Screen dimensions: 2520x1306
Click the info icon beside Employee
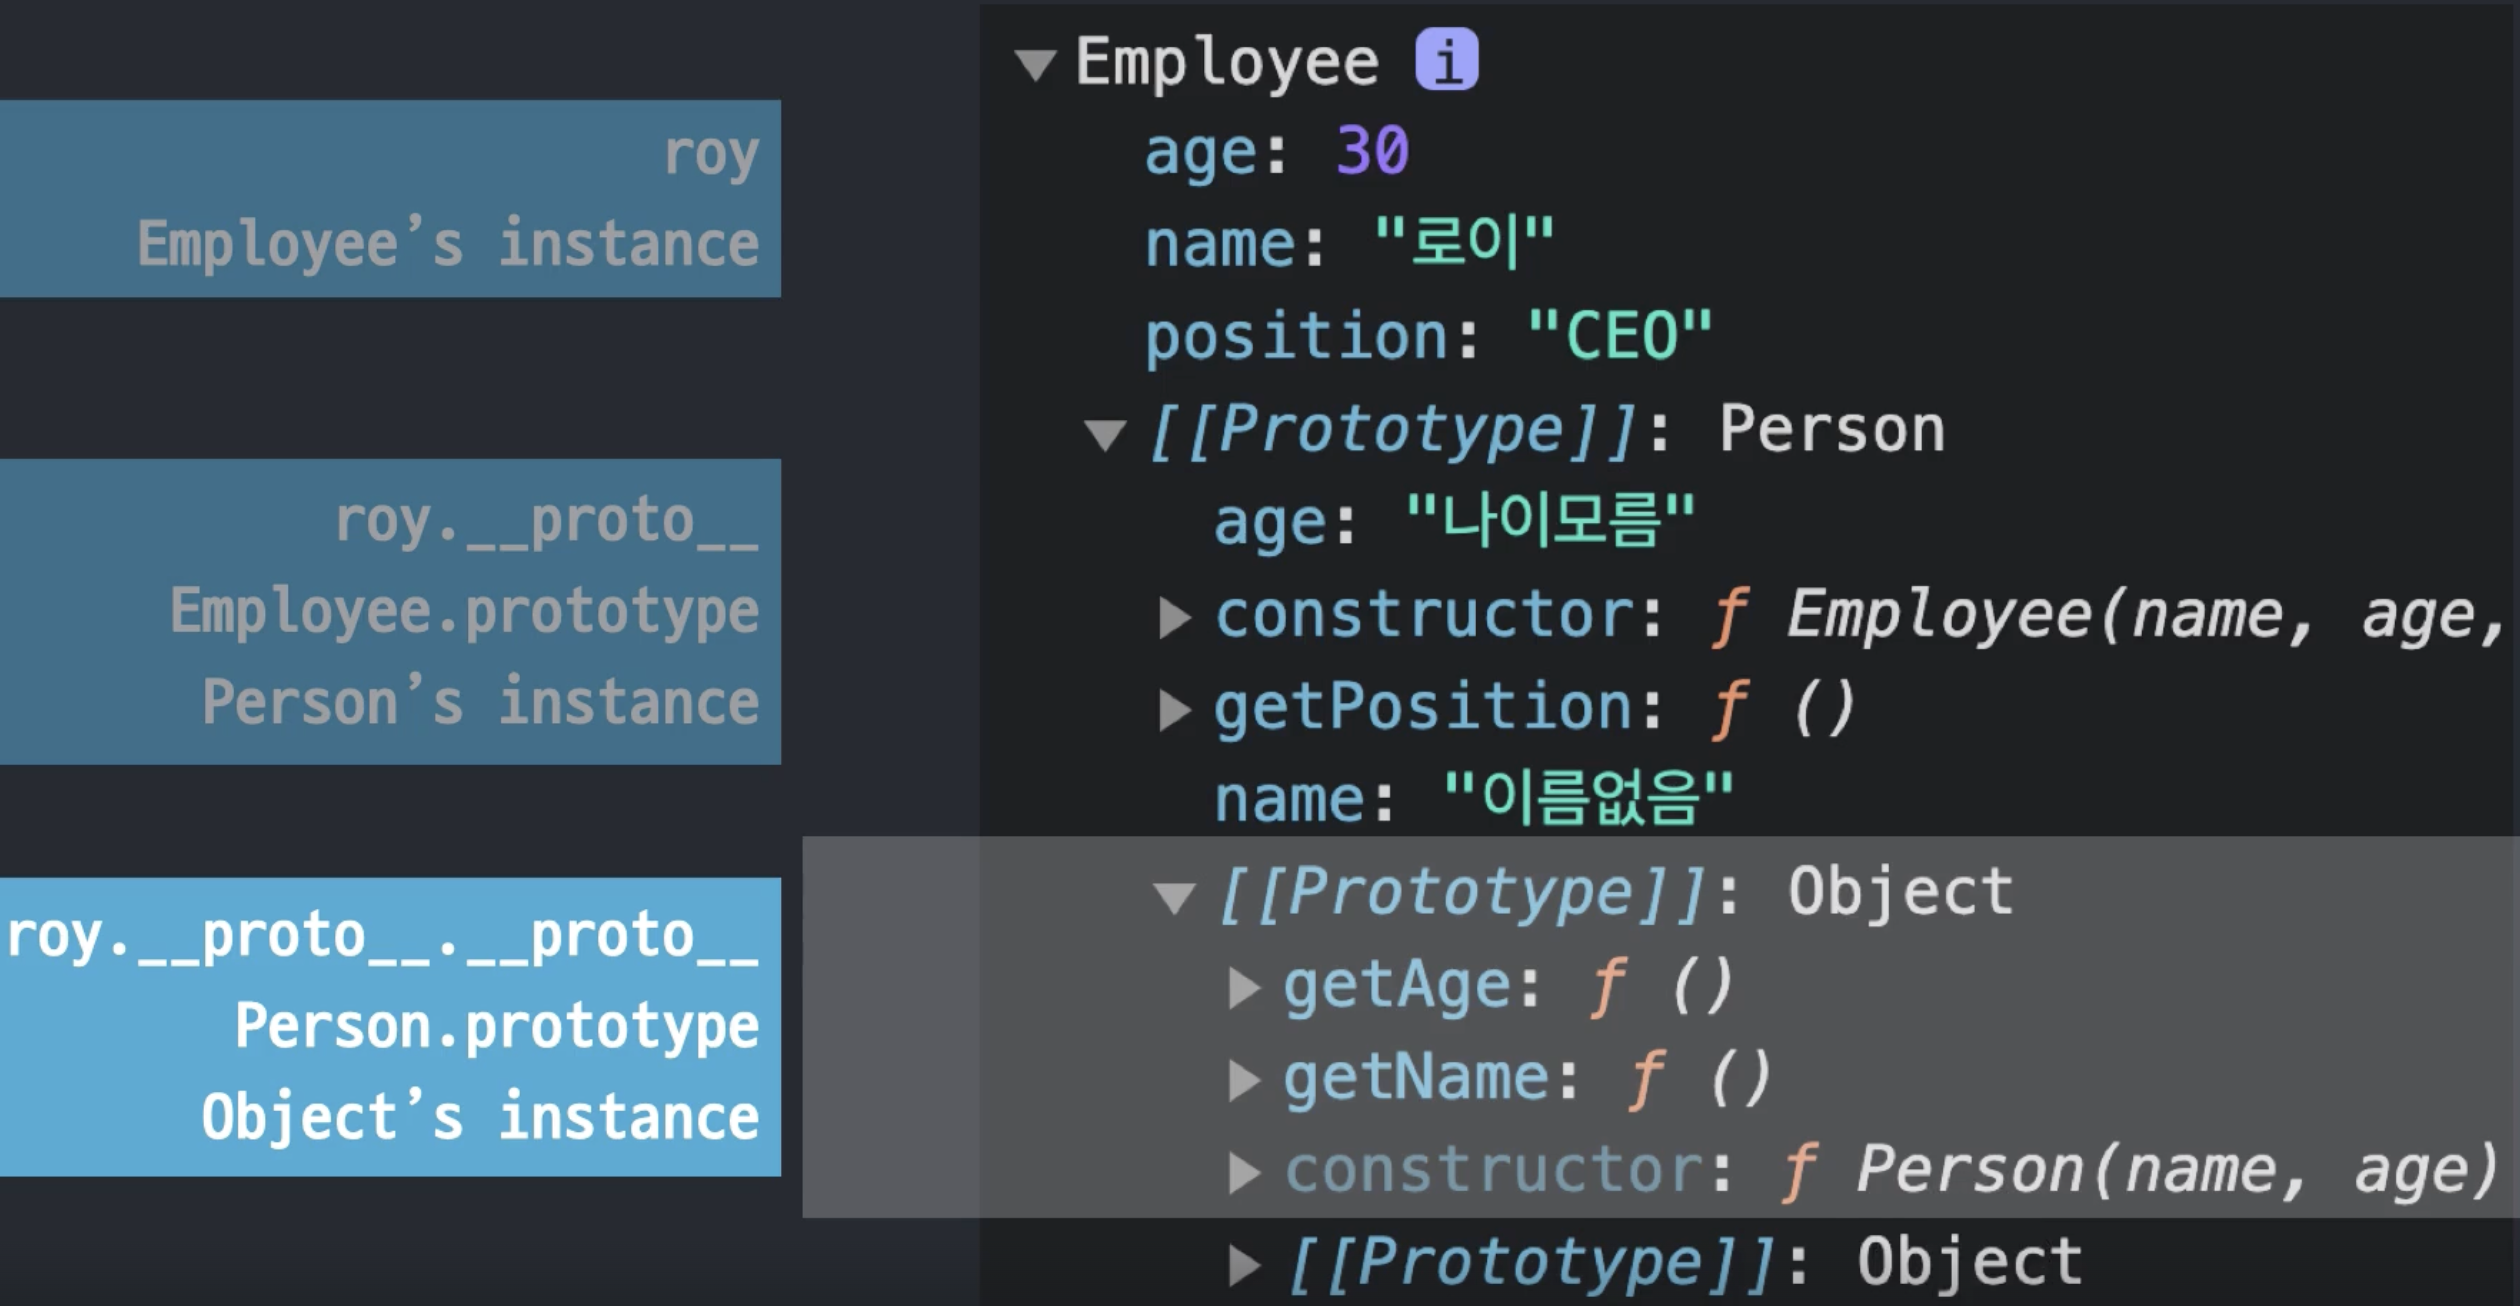[1446, 60]
